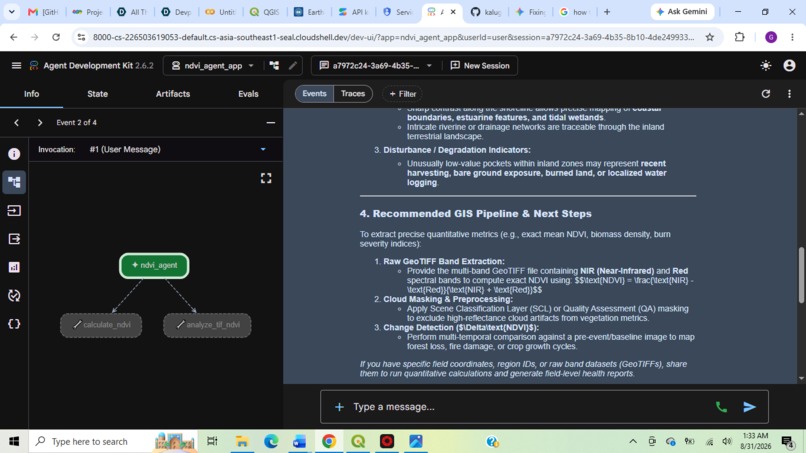Viewport: 806px width, 453px height.
Task: Click the '4. Recommended GIS Pipeline & Next Steps' heading
Action: pyautogui.click(x=475, y=213)
